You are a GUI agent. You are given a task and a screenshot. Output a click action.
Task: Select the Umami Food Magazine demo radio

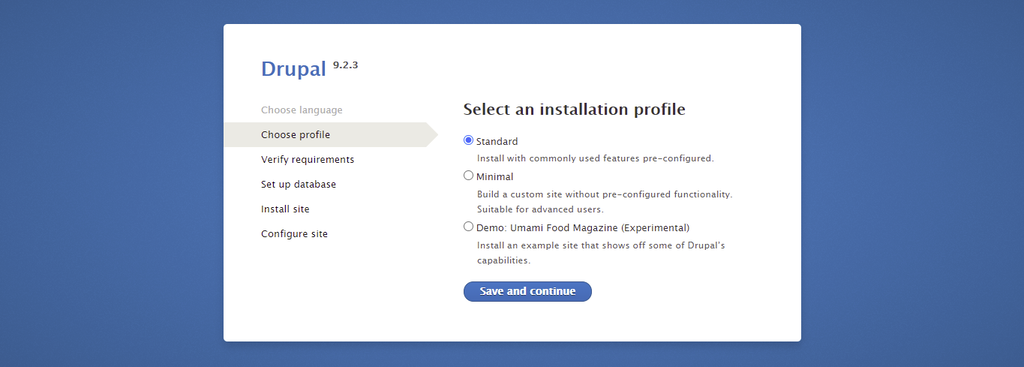tap(468, 227)
